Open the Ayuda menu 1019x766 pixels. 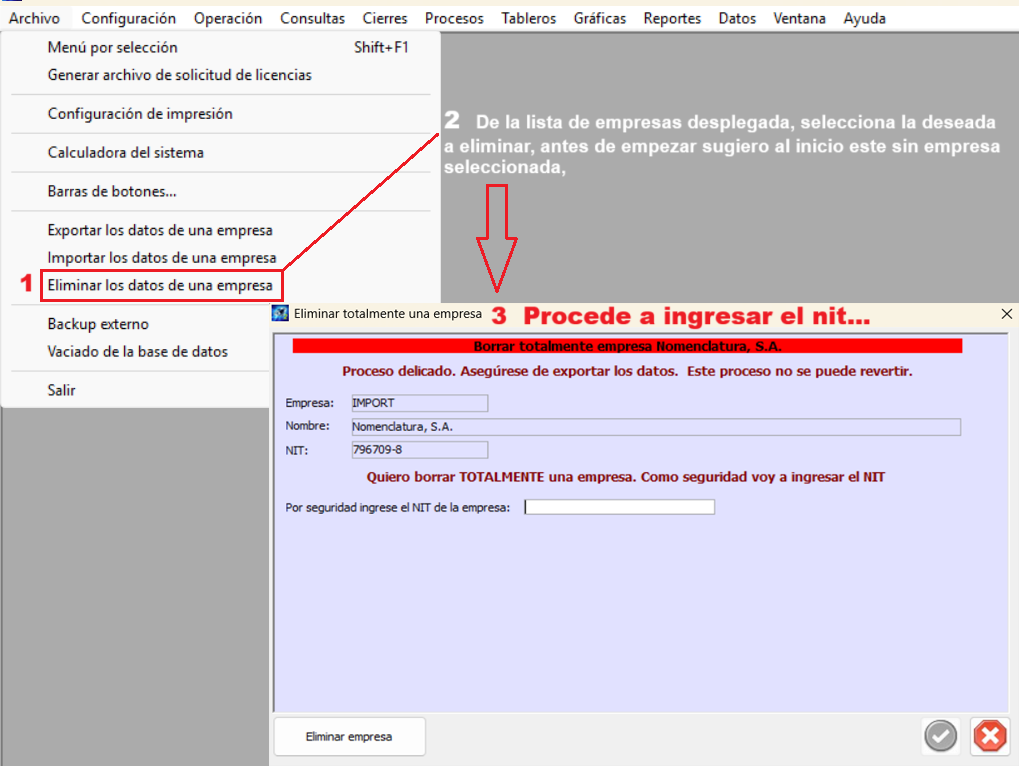[x=864, y=18]
